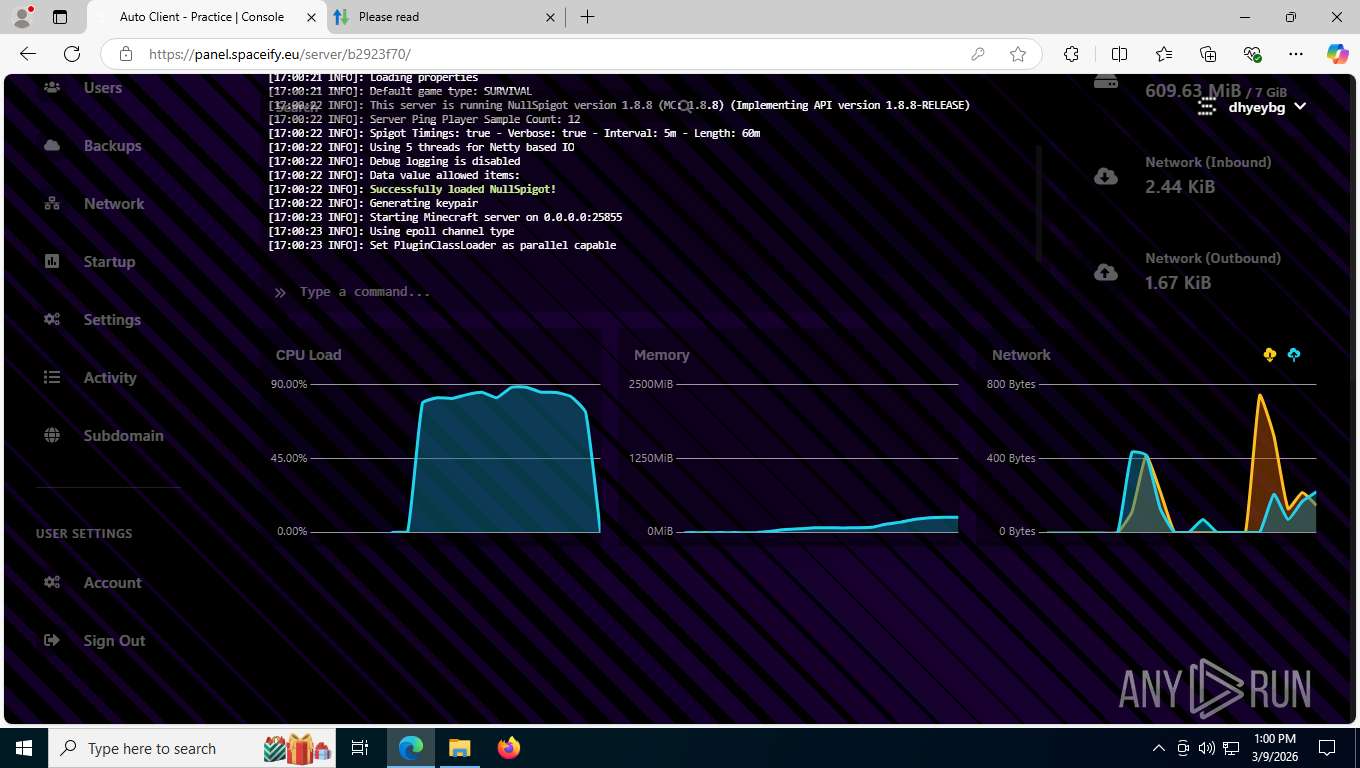
Task: Open browser Extensions puzzle icon
Action: pos(1072,55)
